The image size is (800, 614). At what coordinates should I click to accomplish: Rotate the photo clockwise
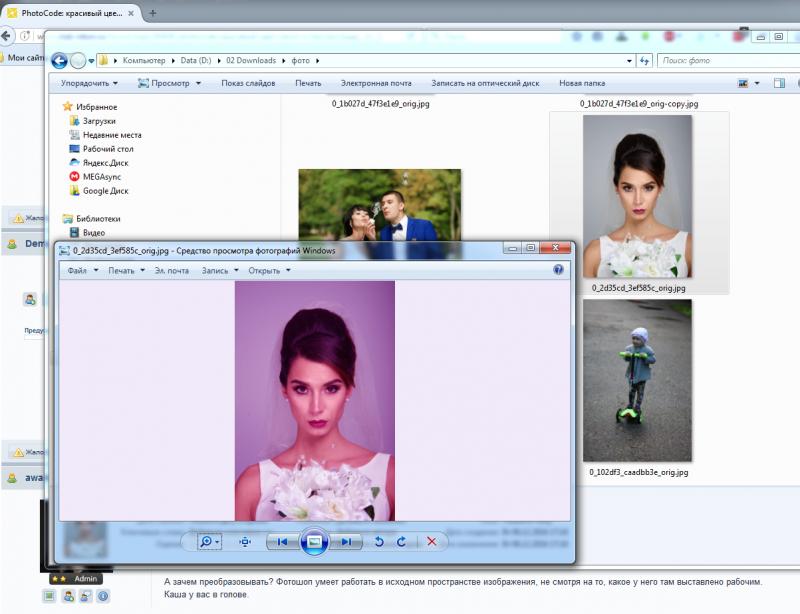click(x=402, y=542)
